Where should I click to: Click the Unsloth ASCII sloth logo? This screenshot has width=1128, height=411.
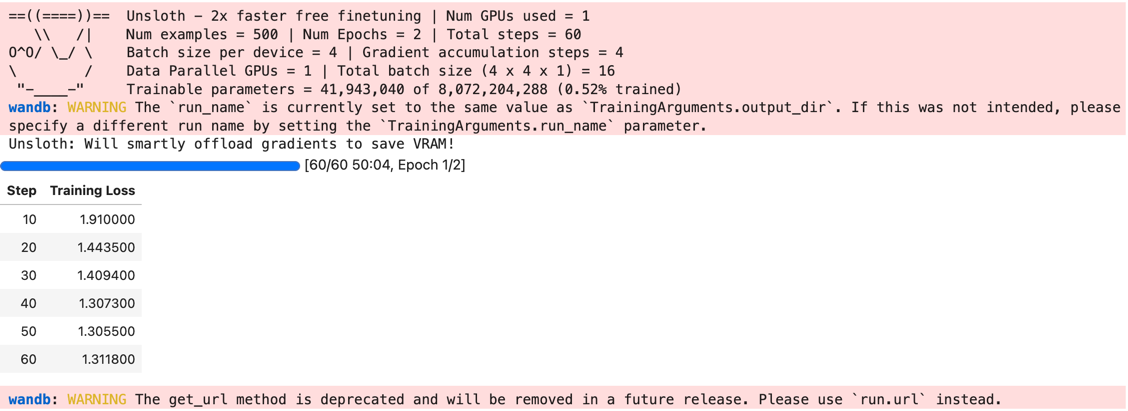tap(58, 53)
